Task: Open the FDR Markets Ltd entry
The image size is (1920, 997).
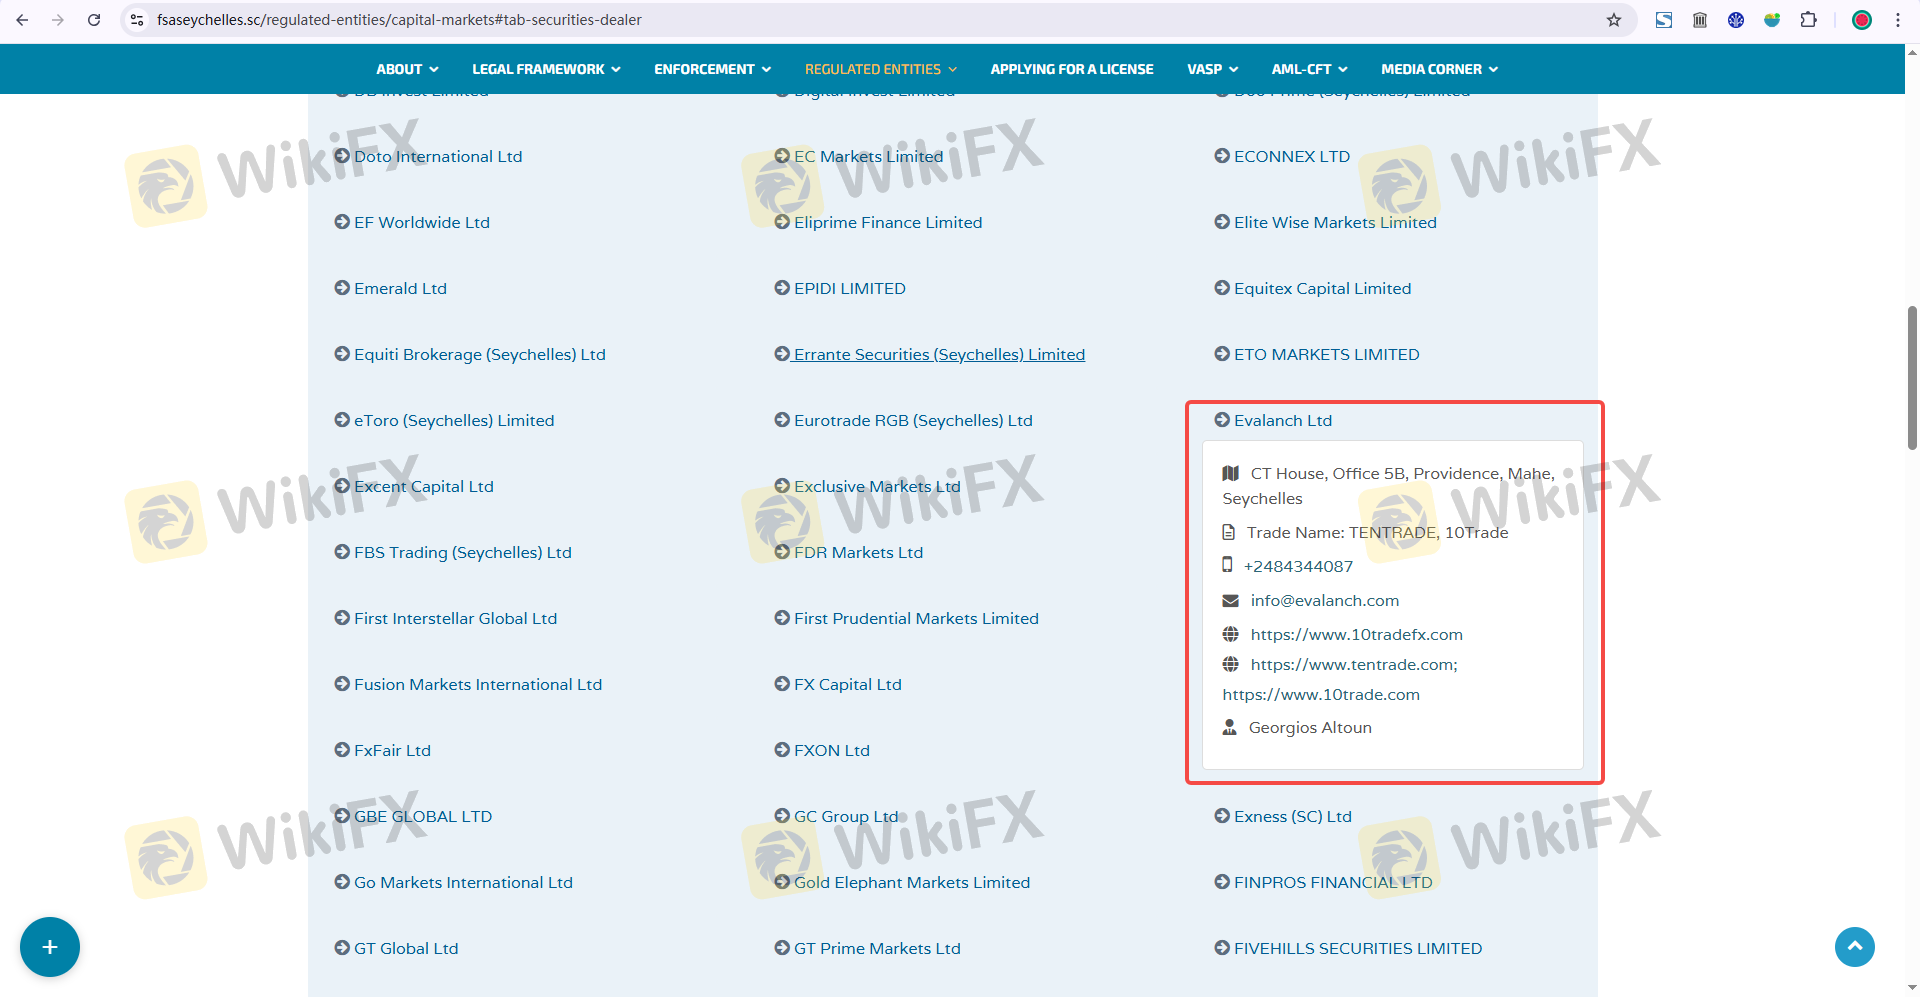Action: tap(859, 552)
